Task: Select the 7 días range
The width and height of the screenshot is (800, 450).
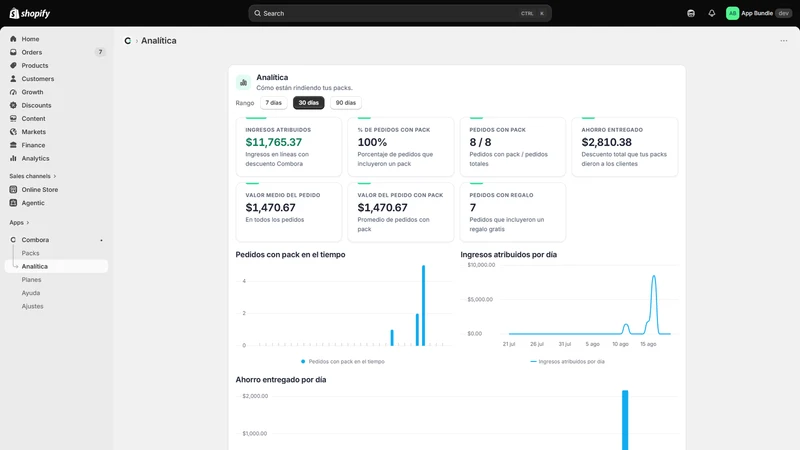Action: (273, 103)
